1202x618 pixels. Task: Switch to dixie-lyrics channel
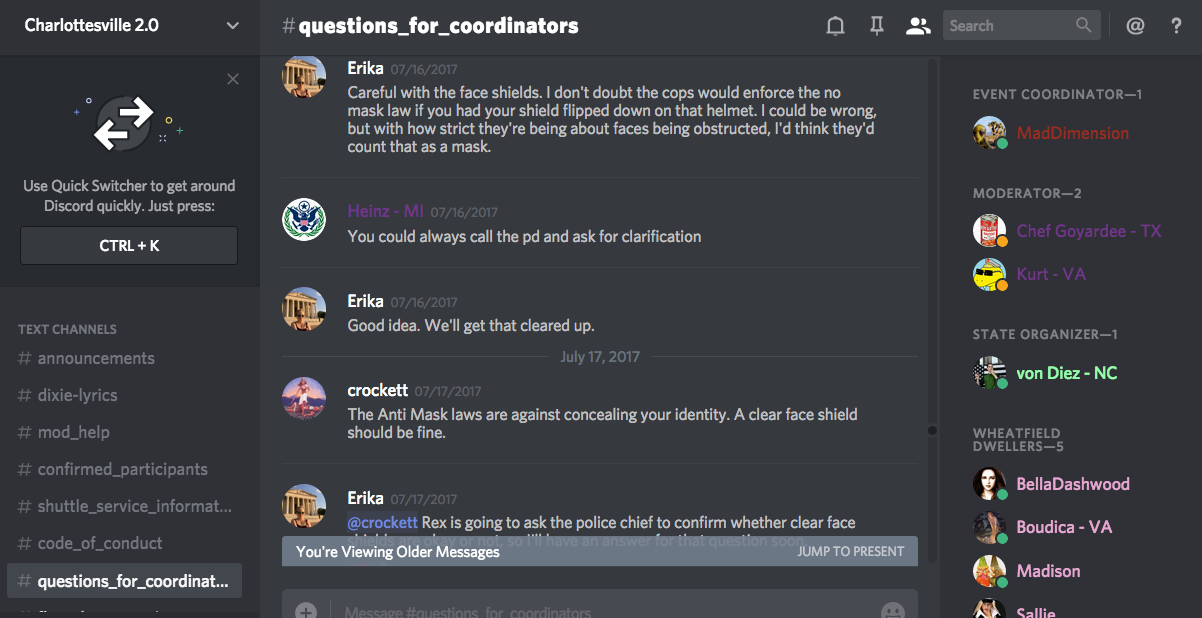click(77, 395)
